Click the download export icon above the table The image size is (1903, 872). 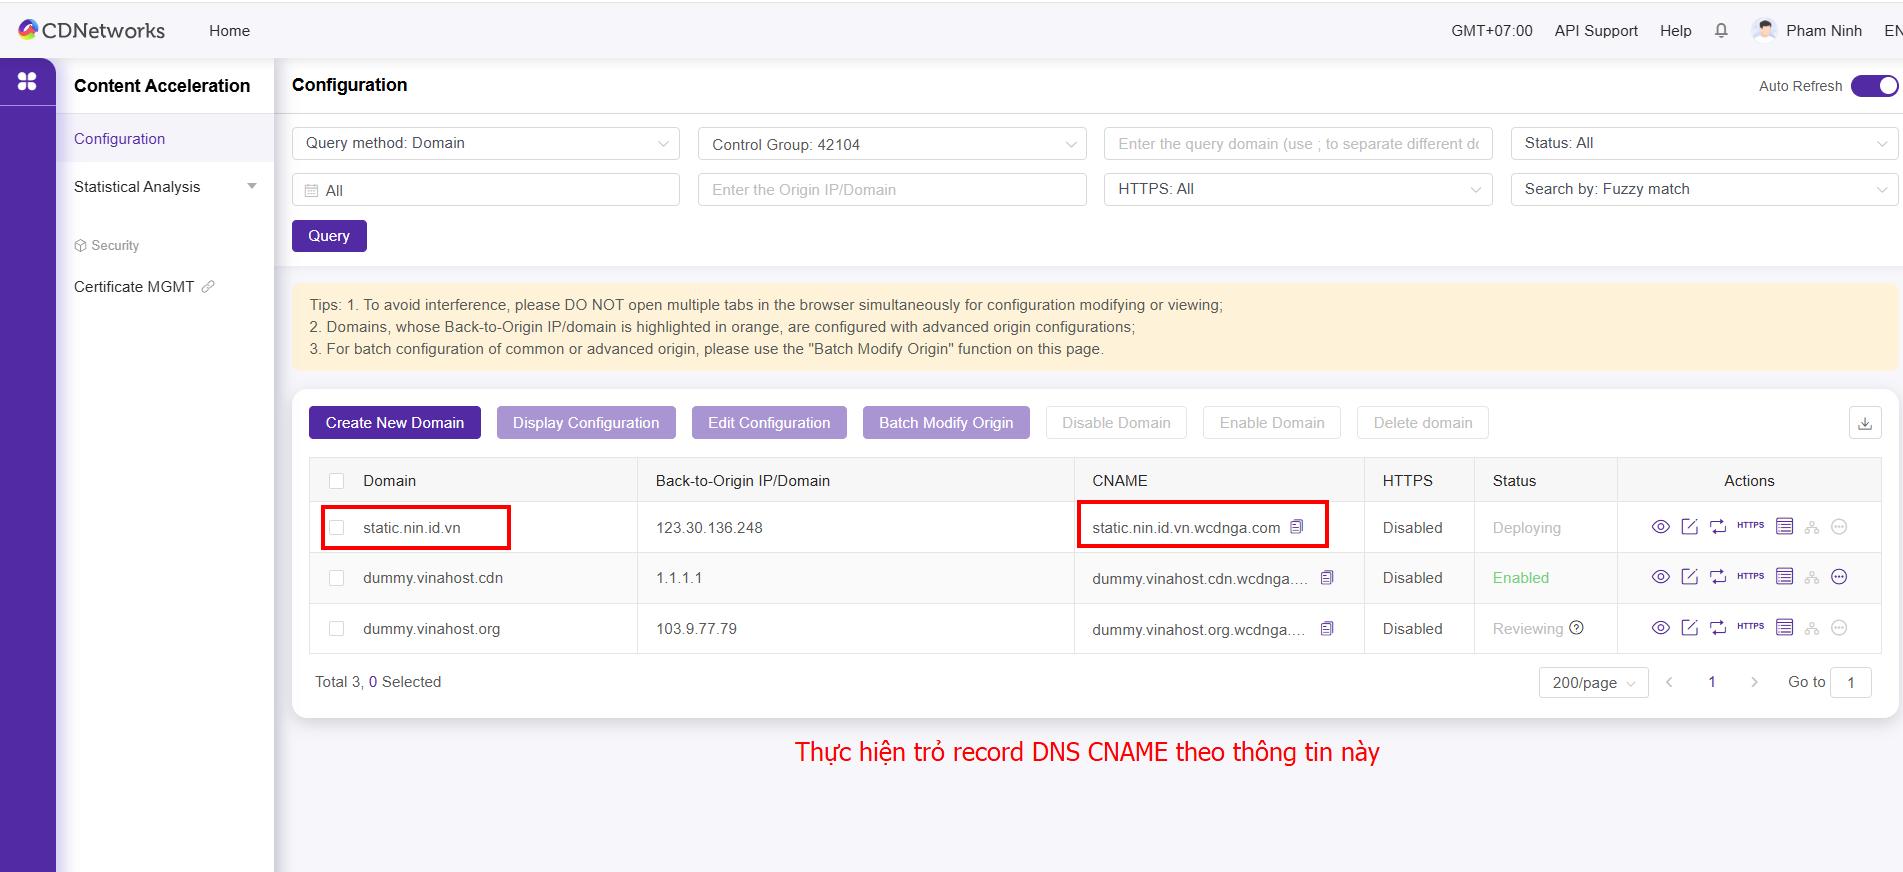click(1865, 423)
